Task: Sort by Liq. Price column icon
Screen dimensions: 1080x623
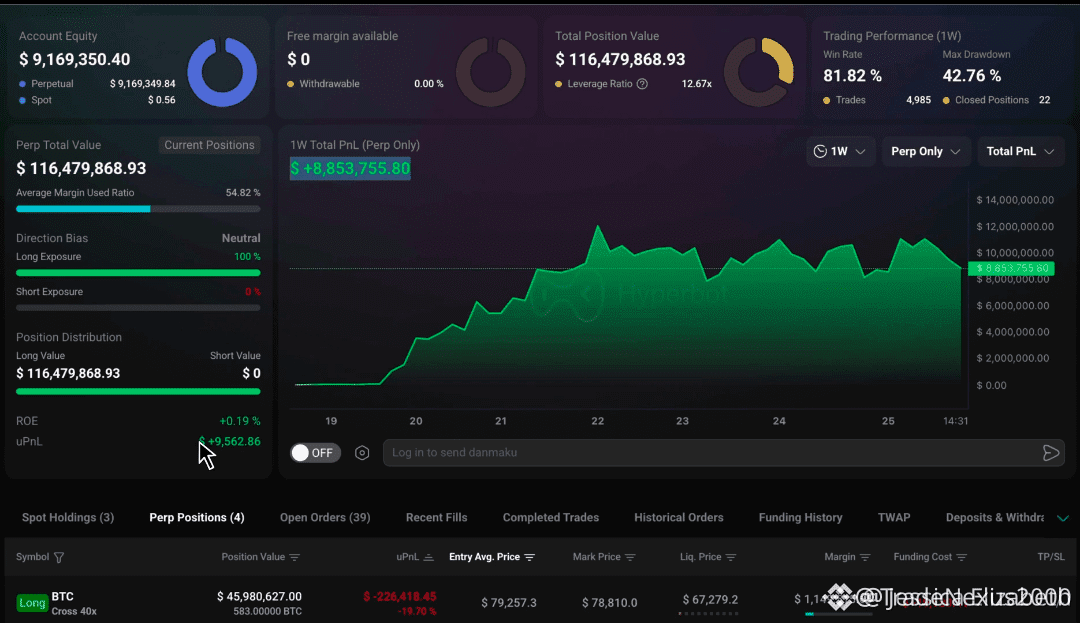Action: point(731,557)
